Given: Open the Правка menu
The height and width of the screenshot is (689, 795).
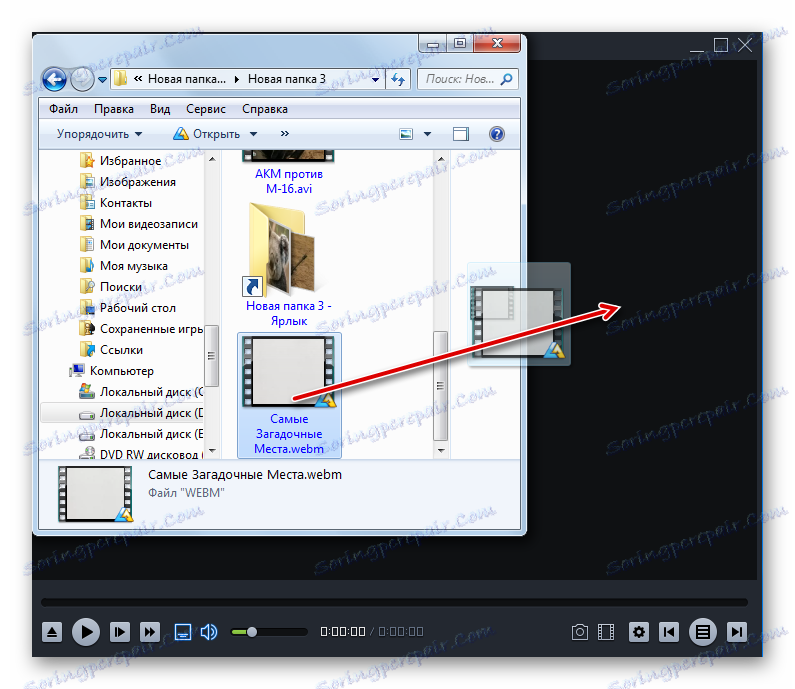Looking at the screenshot, I should 114,109.
